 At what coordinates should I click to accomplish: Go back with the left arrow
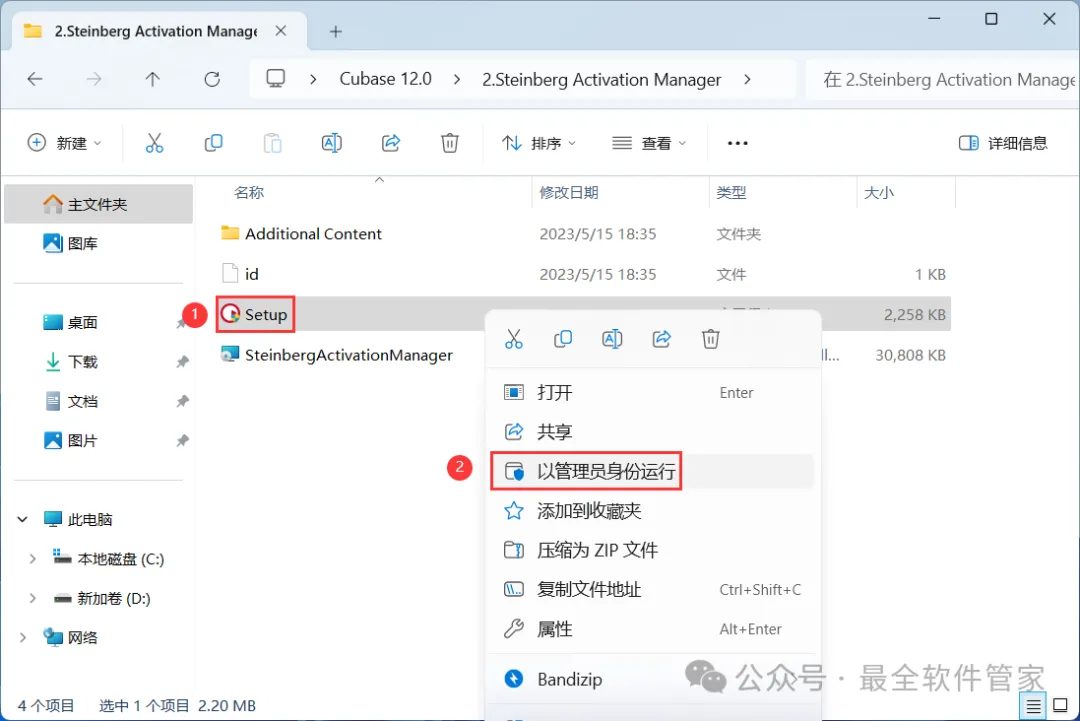tap(34, 79)
